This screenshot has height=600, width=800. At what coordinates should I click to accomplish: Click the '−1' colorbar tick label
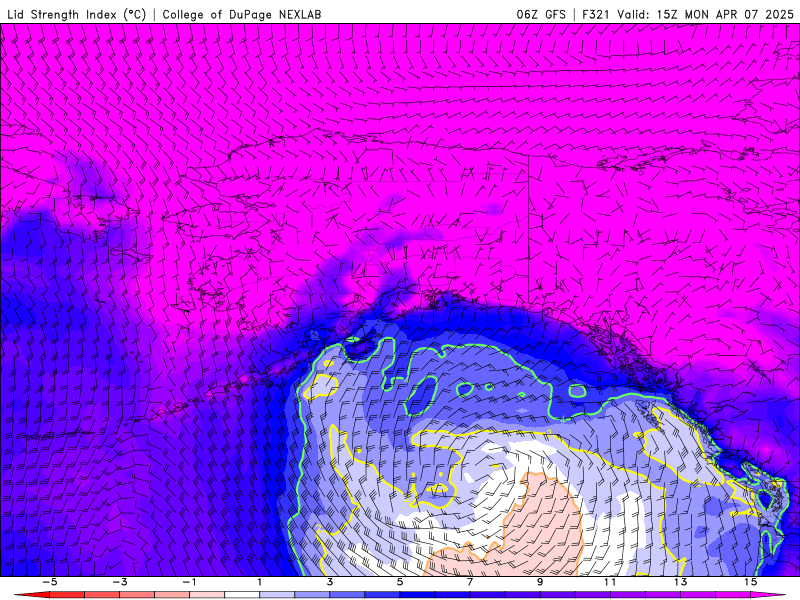[x=189, y=582]
